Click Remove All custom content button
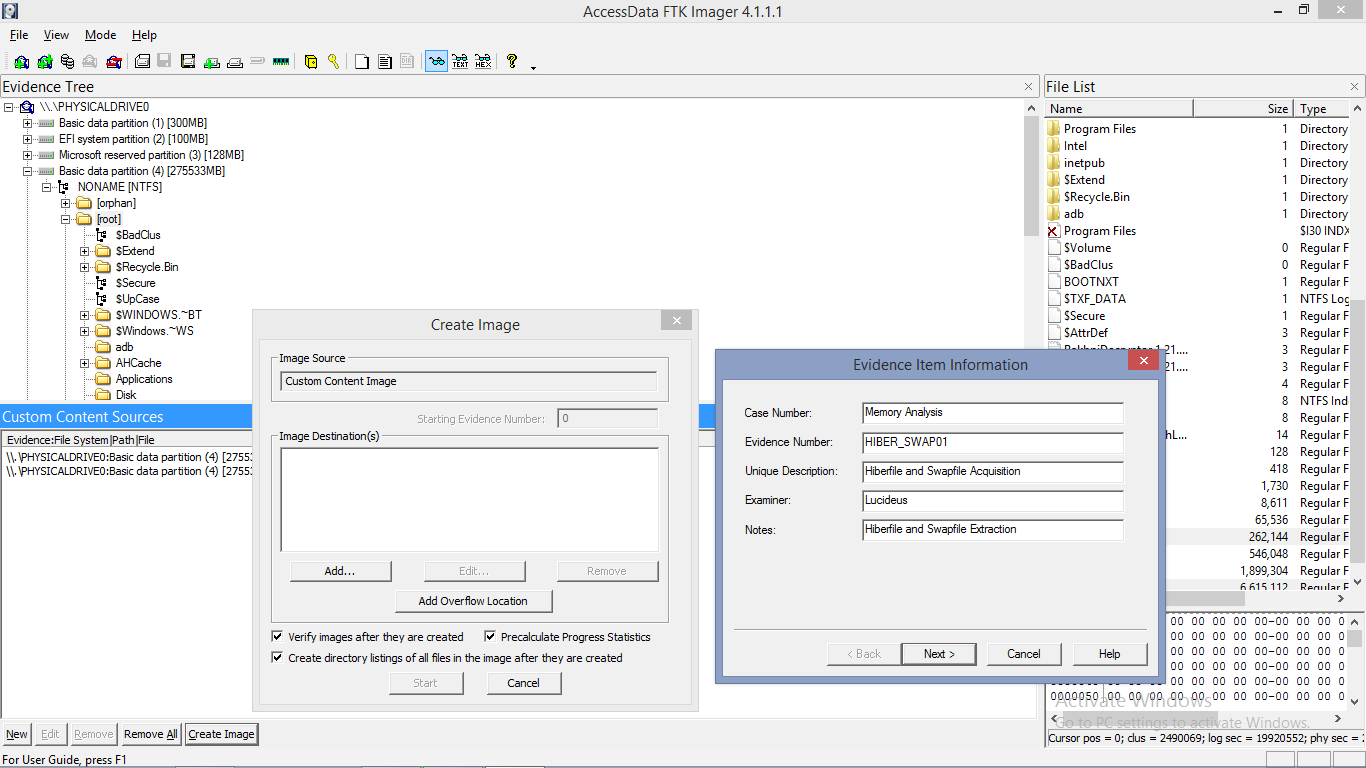Screen dimensions: 1366x768 [x=151, y=734]
